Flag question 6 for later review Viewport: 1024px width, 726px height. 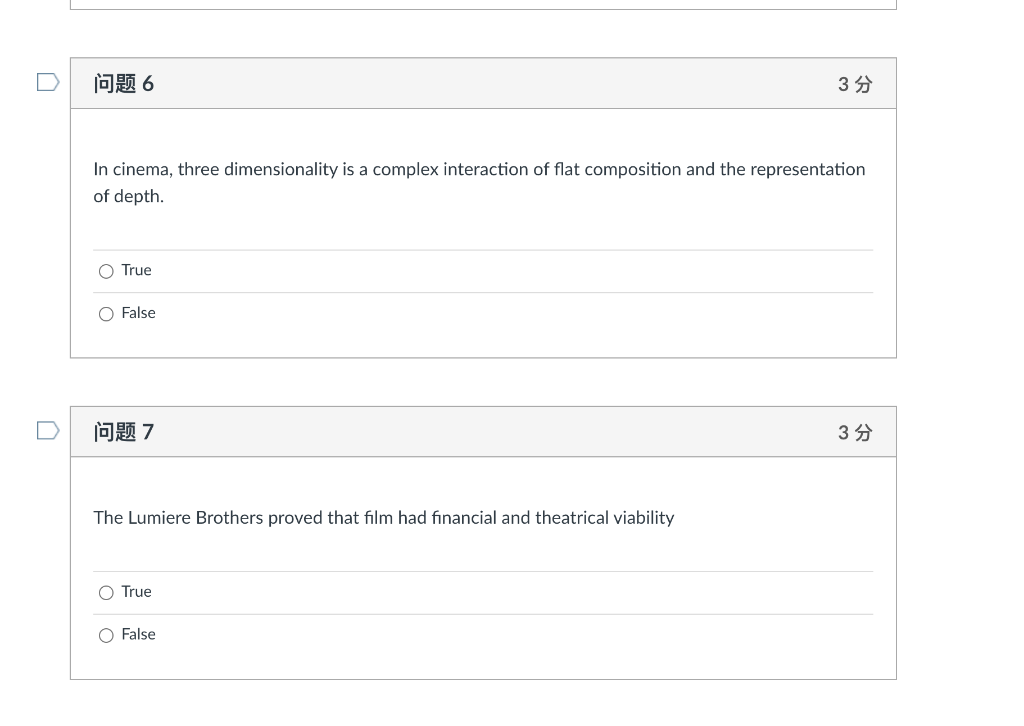(x=48, y=82)
